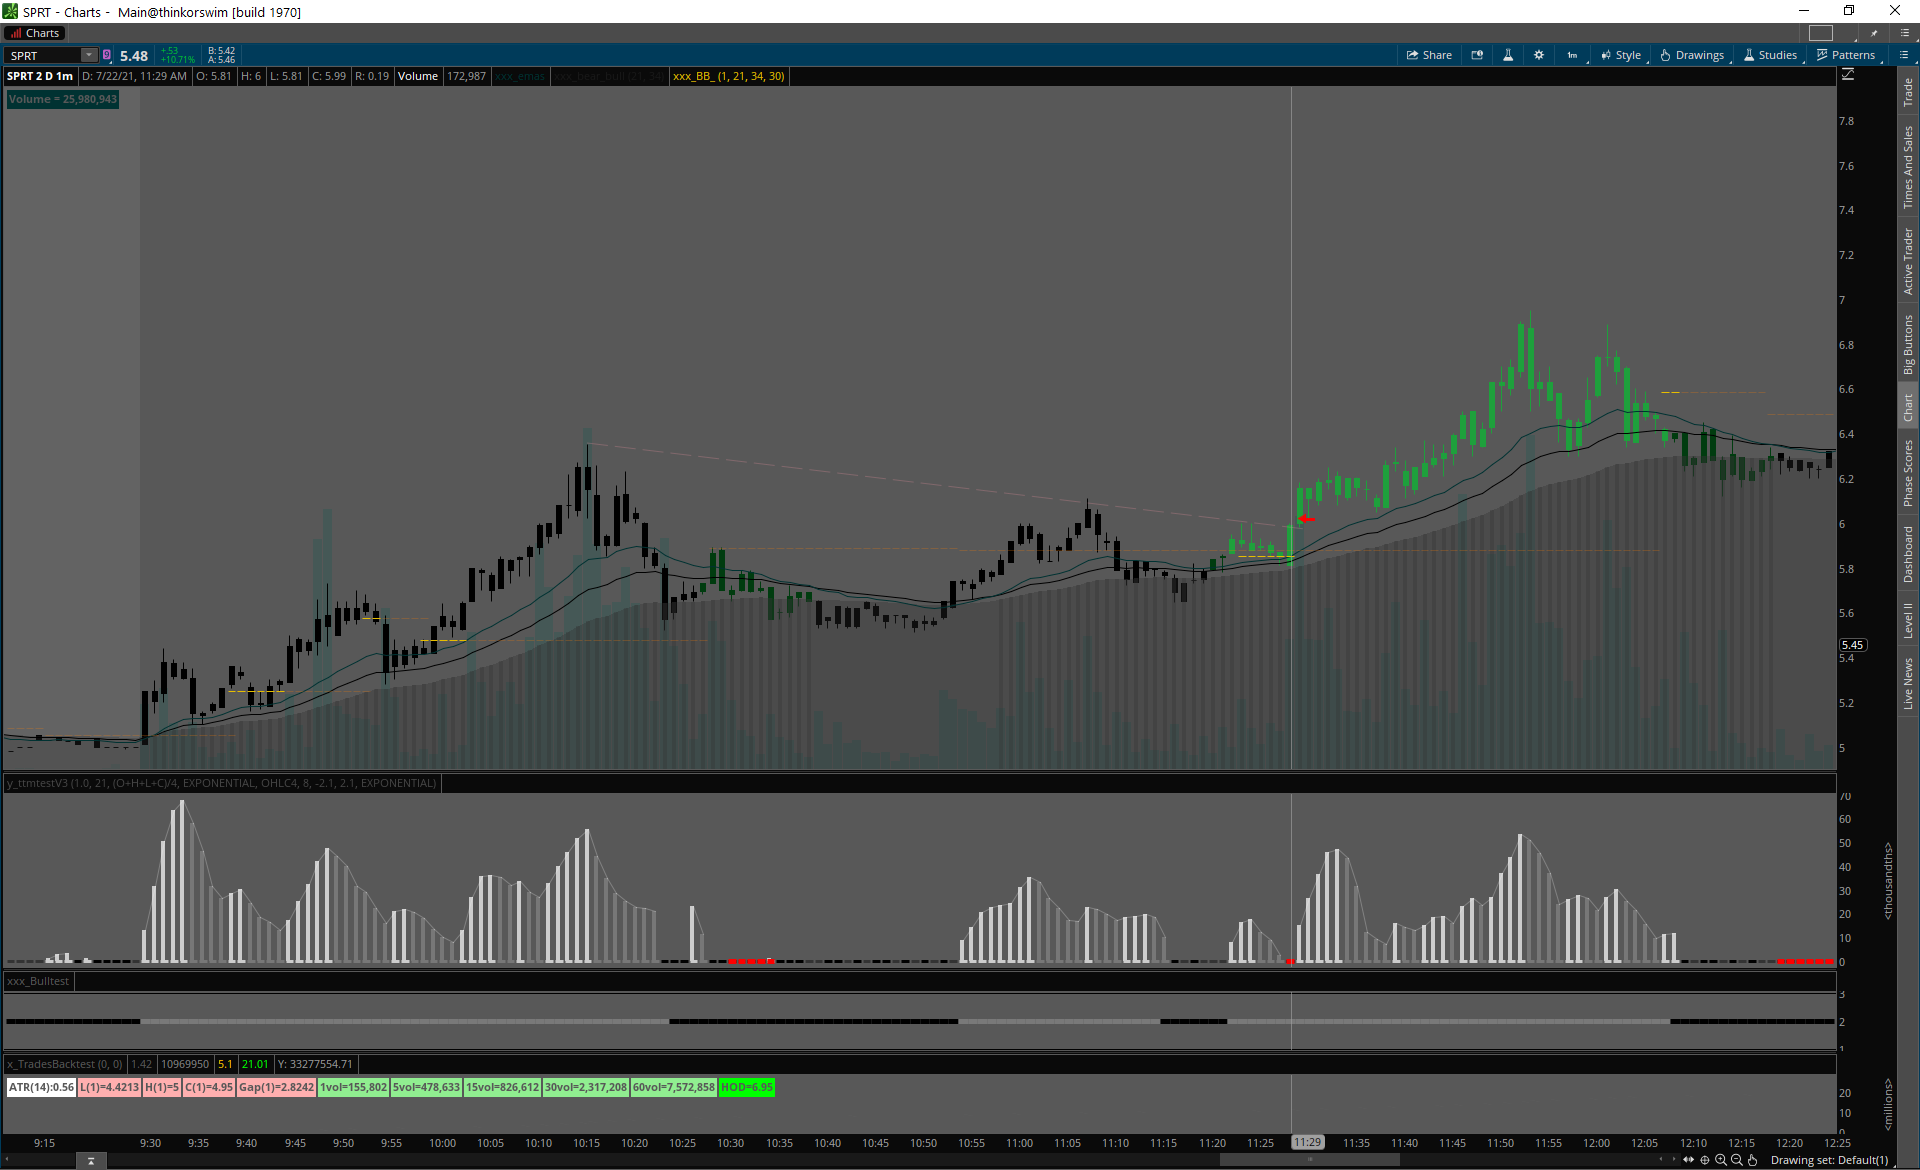The image size is (1920, 1170).
Task: Click the purple symbol link color indicator
Action: [x=107, y=55]
